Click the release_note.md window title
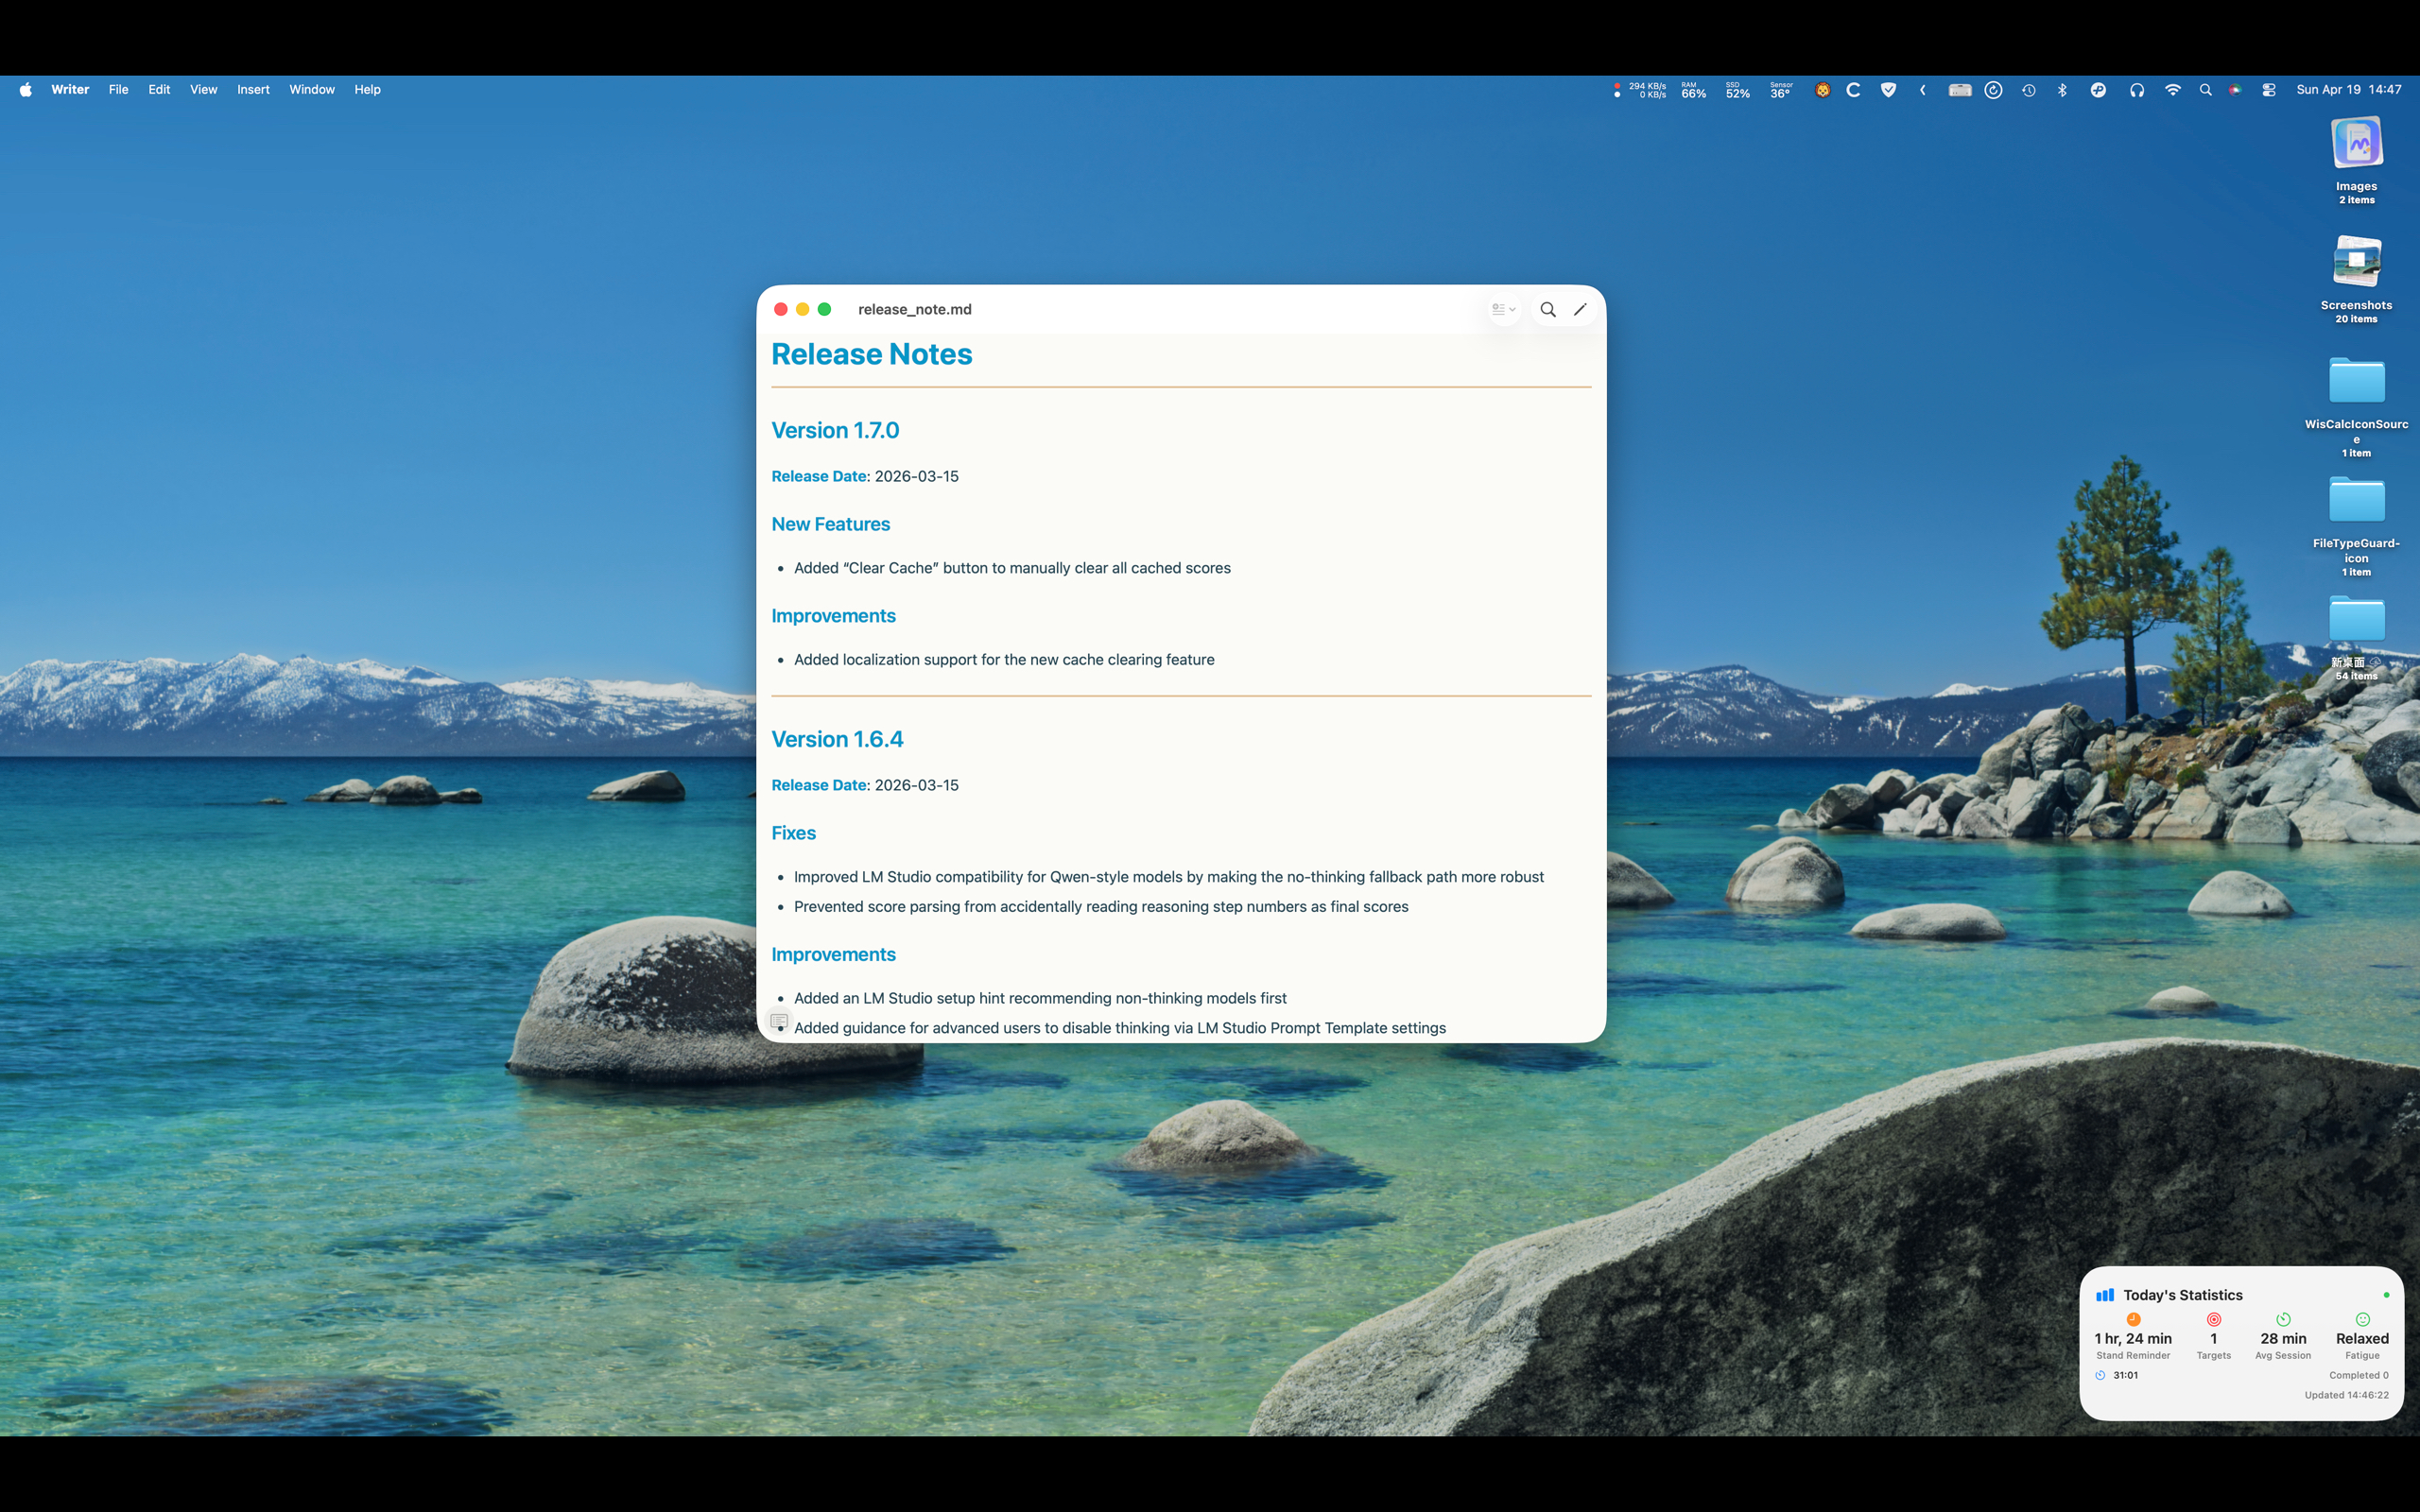Viewport: 2420px width, 1512px height. tap(914, 310)
